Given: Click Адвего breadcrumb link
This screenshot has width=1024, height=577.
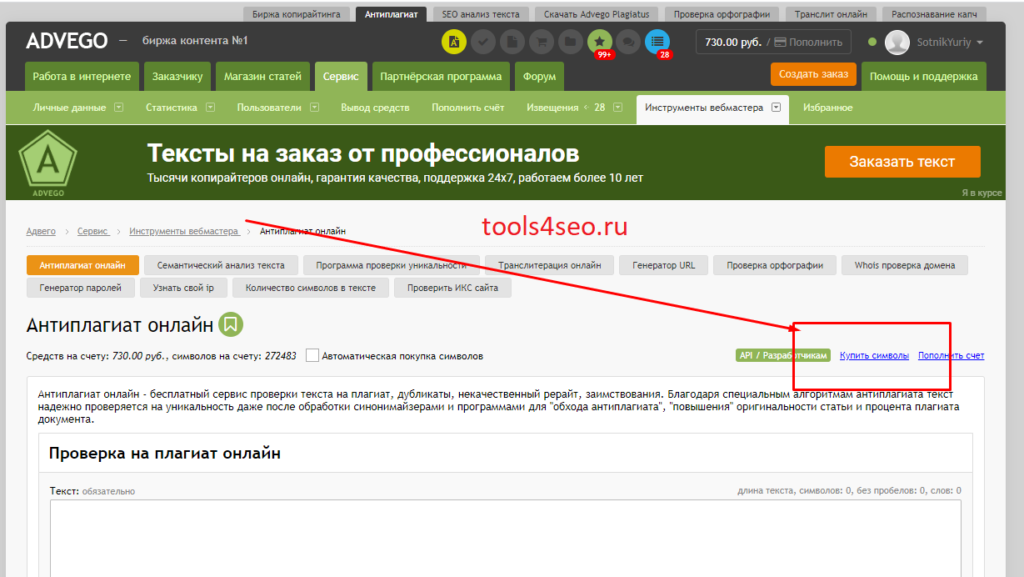Looking at the screenshot, I should [x=40, y=231].
